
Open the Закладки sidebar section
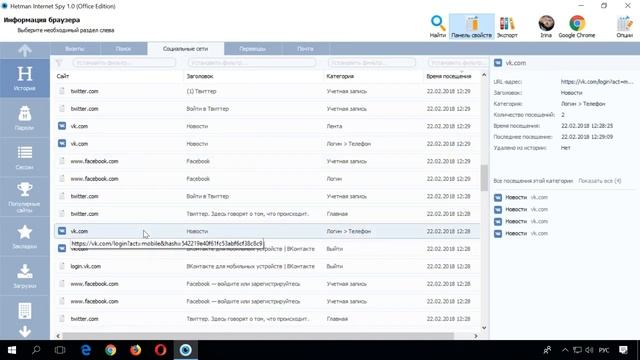(24, 237)
